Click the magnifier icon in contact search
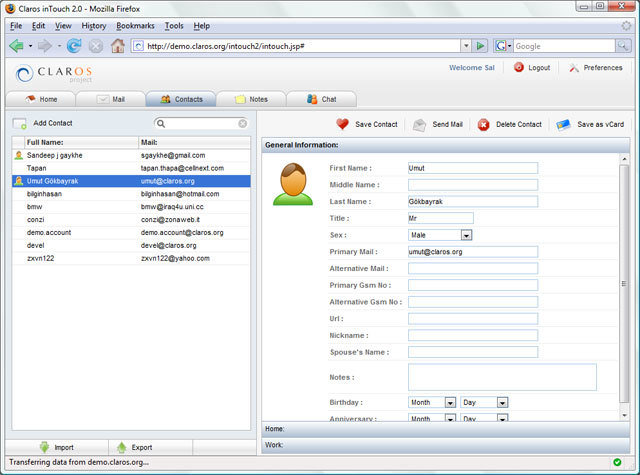640x475 pixels. click(x=161, y=124)
